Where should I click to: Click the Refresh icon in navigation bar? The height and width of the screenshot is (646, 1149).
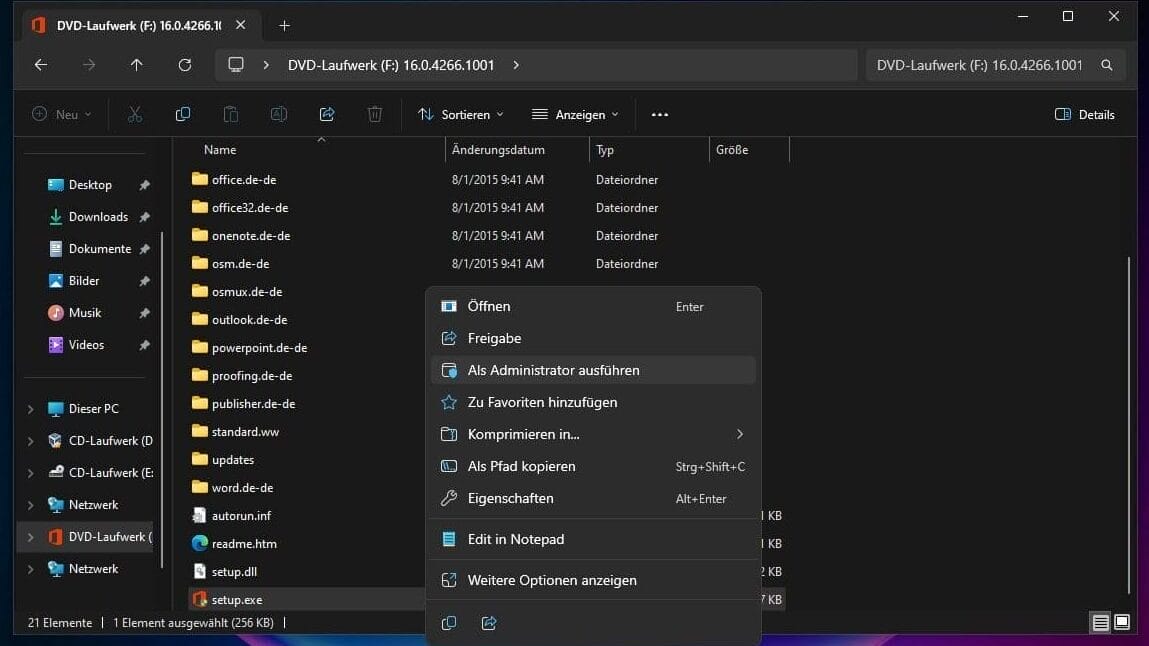[x=185, y=65]
